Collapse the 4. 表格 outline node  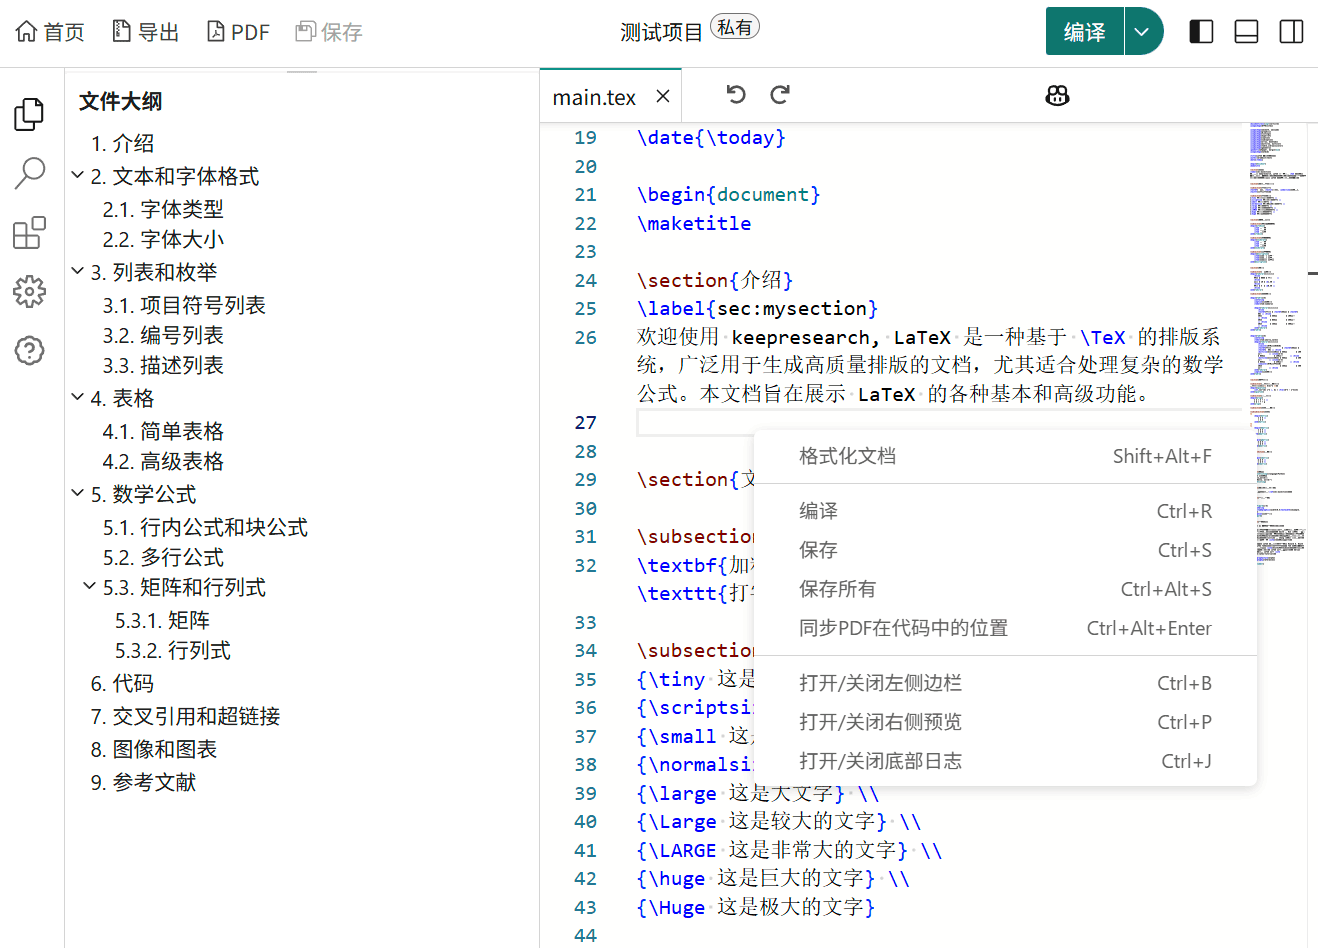tap(78, 397)
